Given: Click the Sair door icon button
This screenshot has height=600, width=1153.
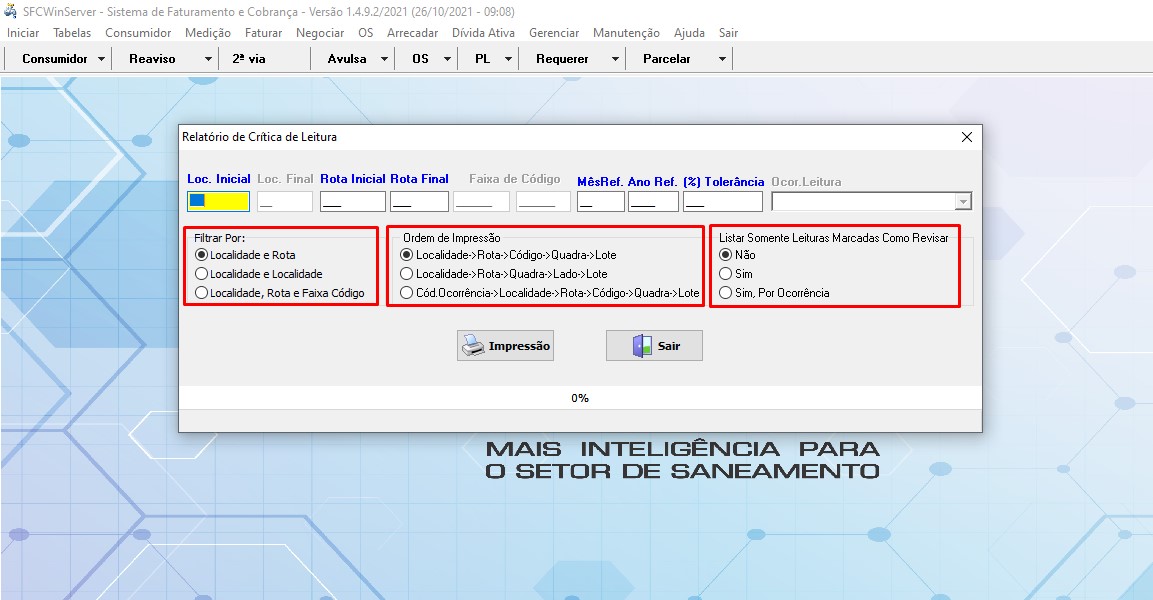Looking at the screenshot, I should (654, 346).
